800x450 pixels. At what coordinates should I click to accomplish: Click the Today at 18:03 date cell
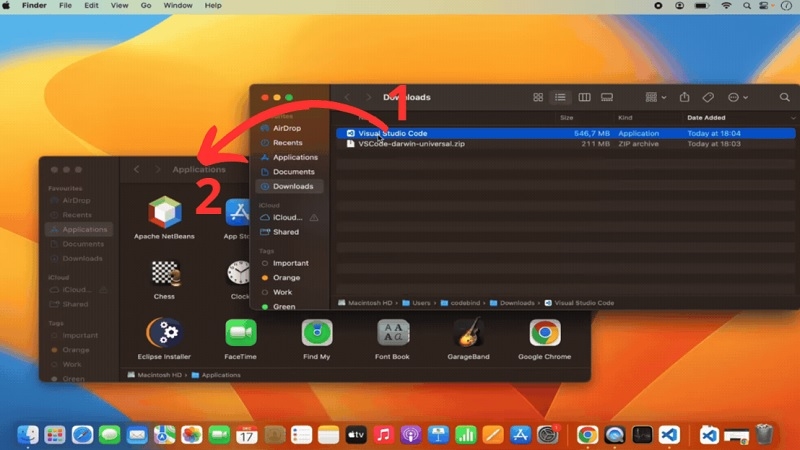(x=714, y=144)
